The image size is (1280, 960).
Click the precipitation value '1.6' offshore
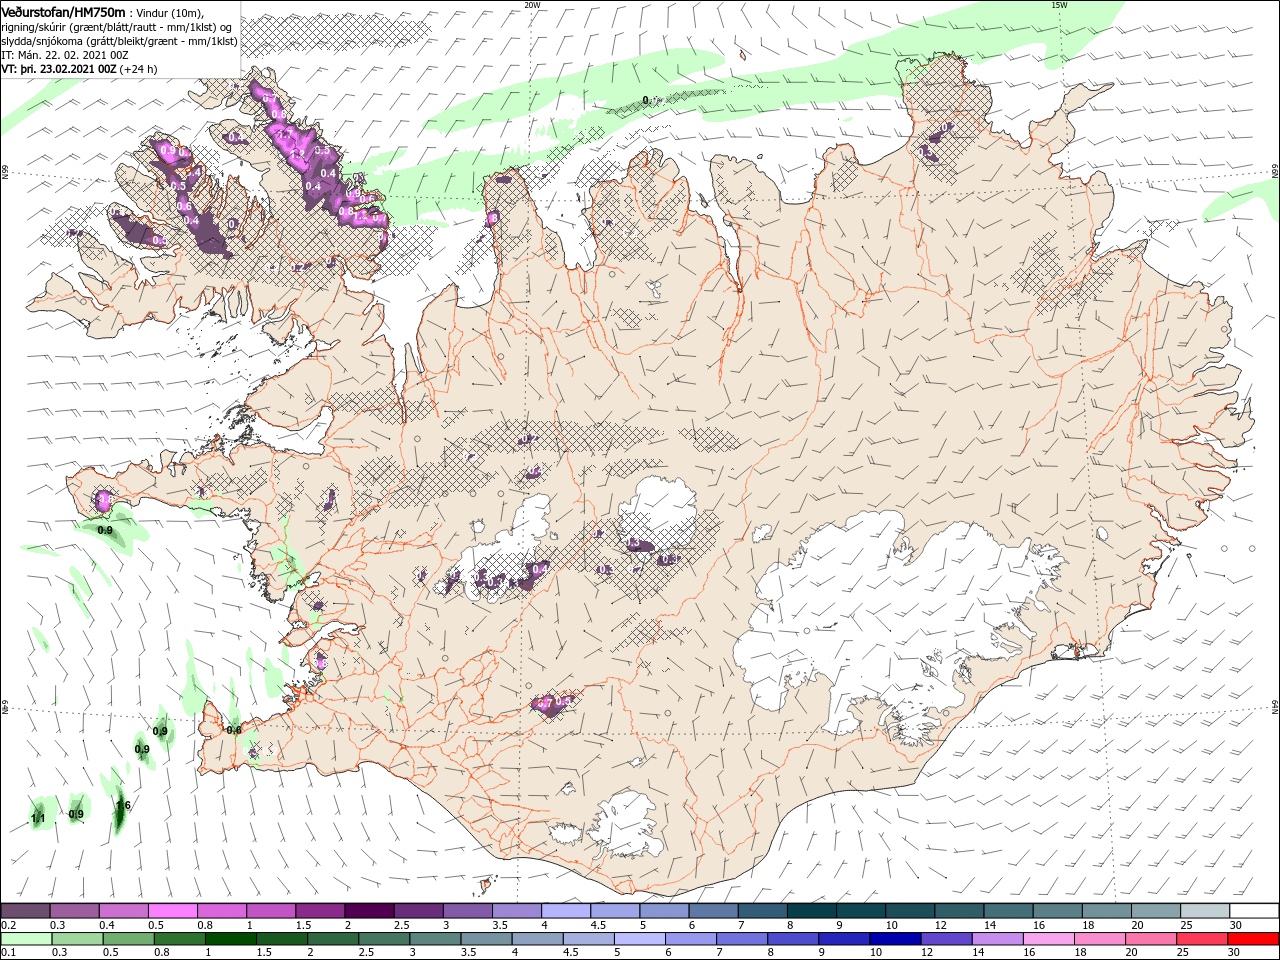123,806
